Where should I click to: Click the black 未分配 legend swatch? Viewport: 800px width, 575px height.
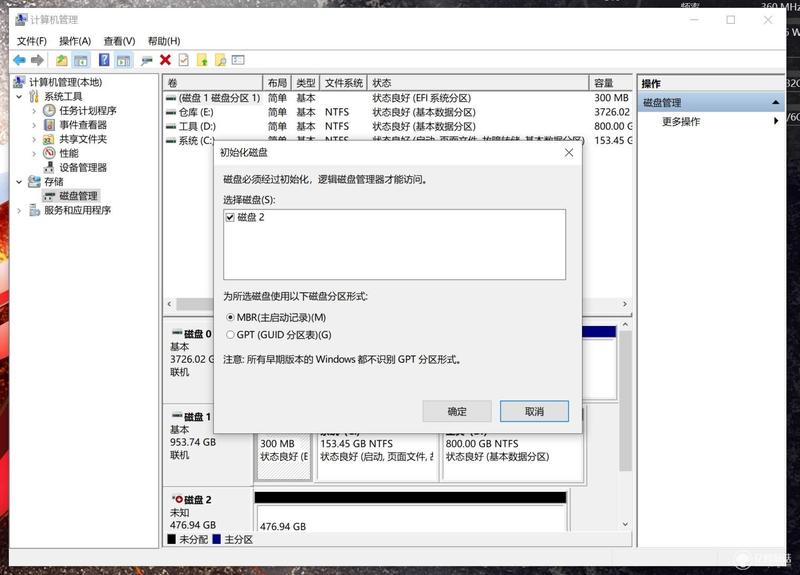[x=171, y=539]
